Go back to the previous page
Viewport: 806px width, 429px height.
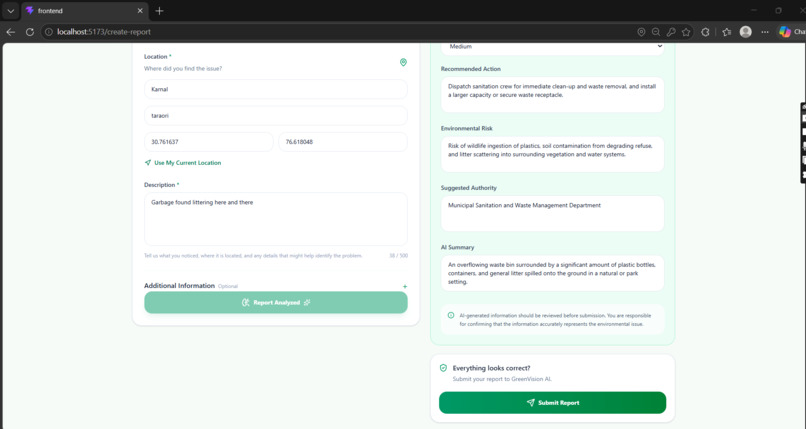(11, 32)
